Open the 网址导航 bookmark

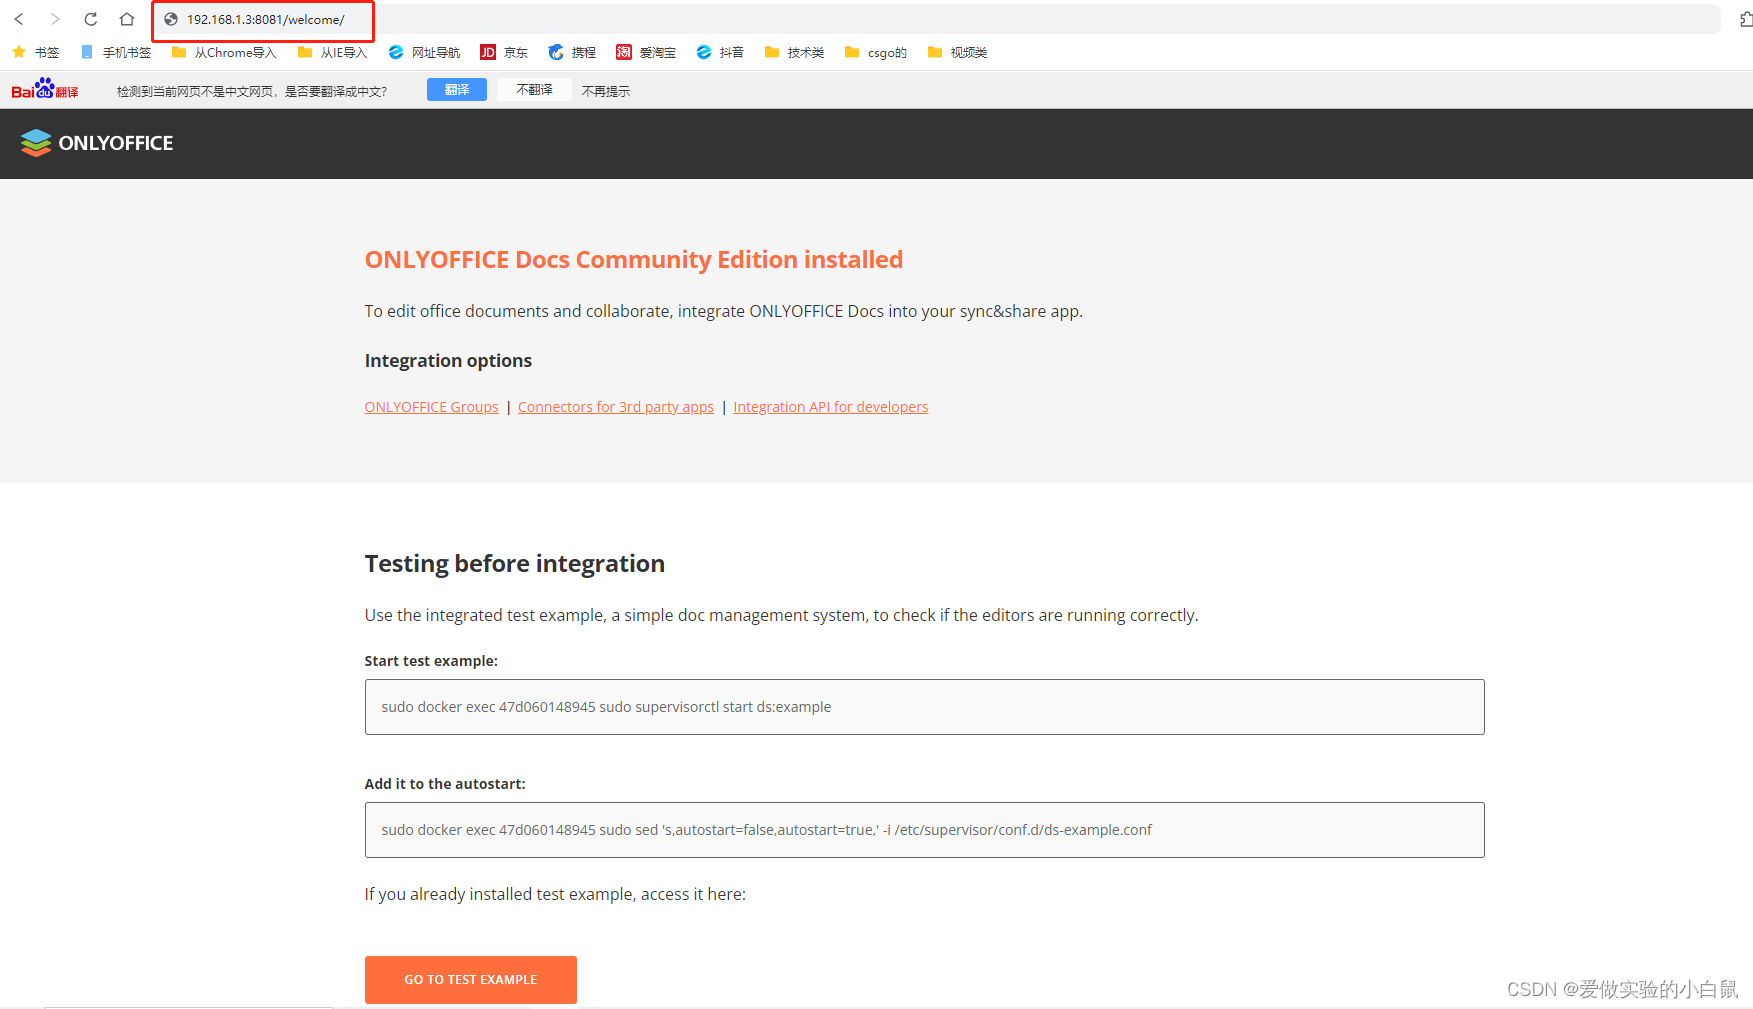pyautogui.click(x=424, y=52)
